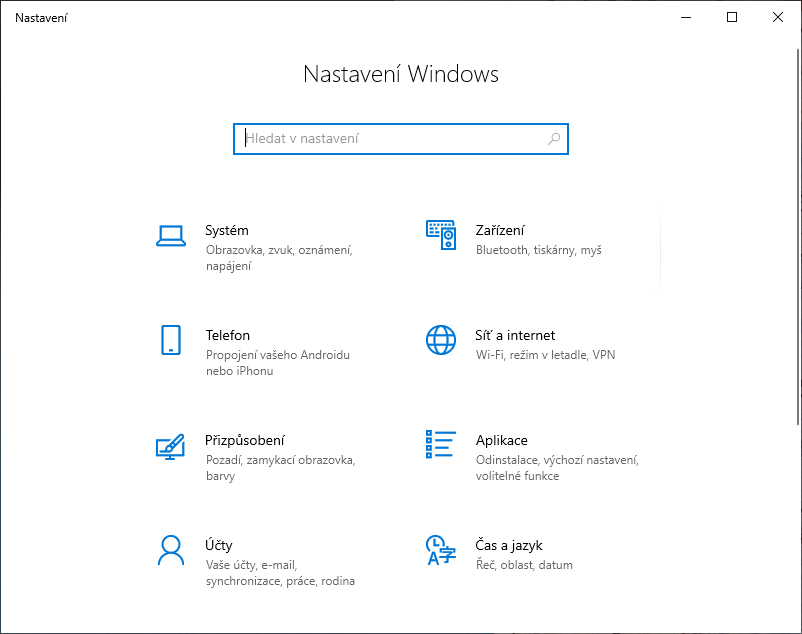
Task: Click the smartphone icon for Telefon
Action: tap(171, 340)
